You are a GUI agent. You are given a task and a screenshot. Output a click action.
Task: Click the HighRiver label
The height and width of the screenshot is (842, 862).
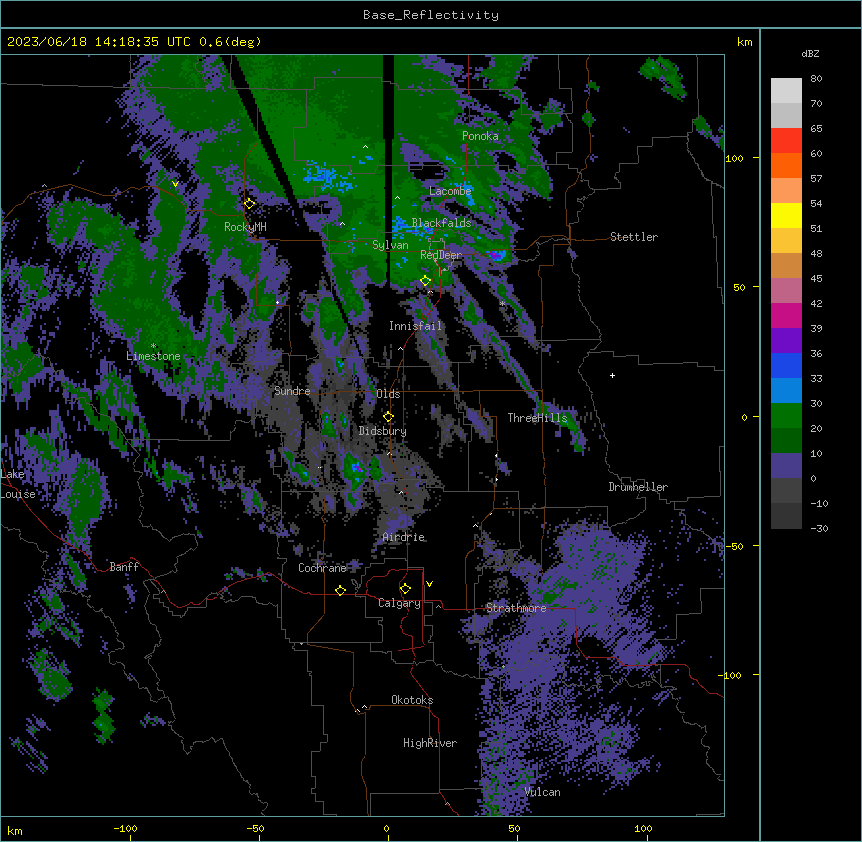430,743
